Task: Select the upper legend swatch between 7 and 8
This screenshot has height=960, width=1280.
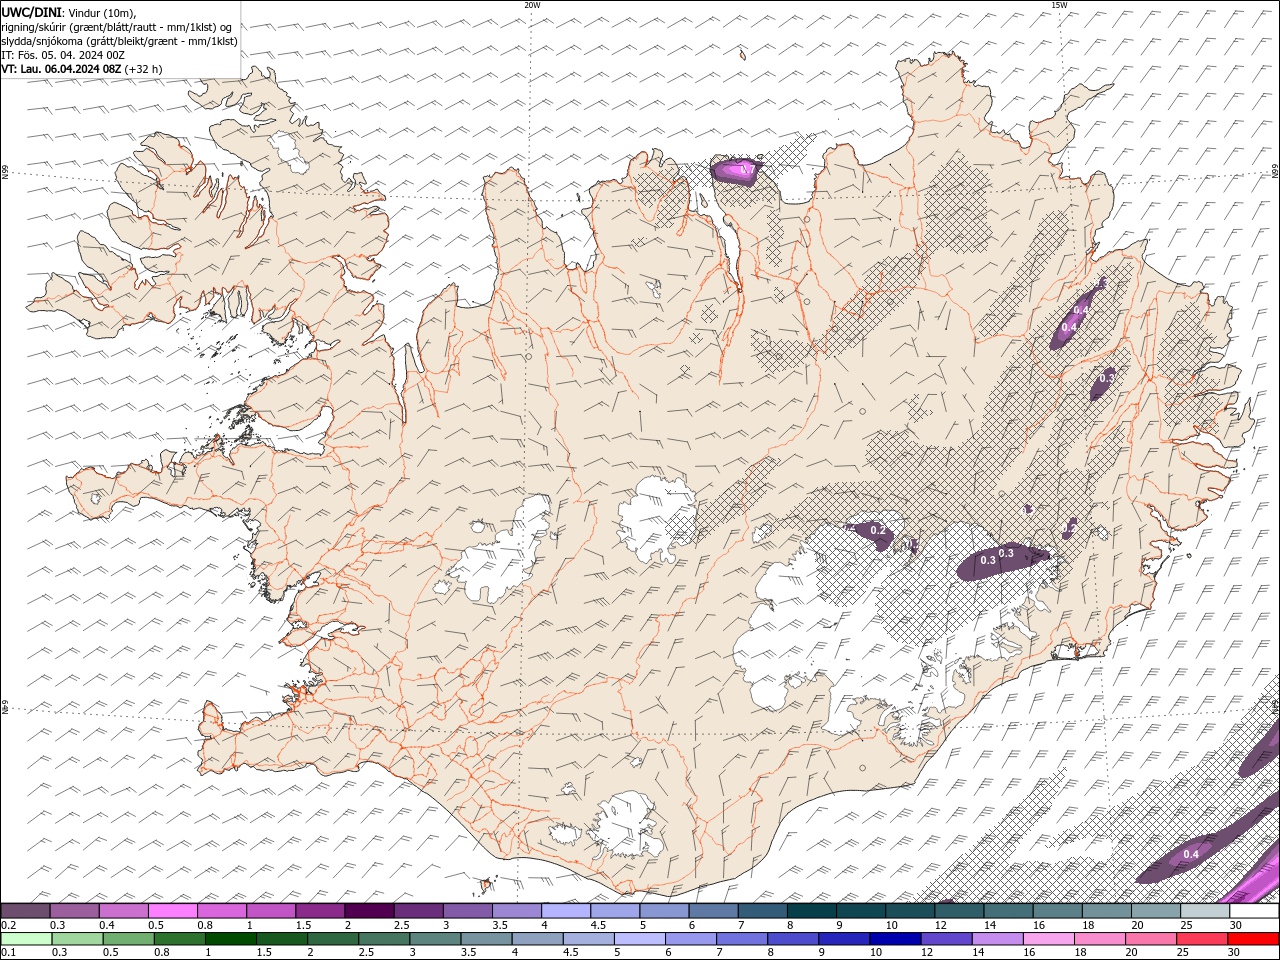Action: 762,911
